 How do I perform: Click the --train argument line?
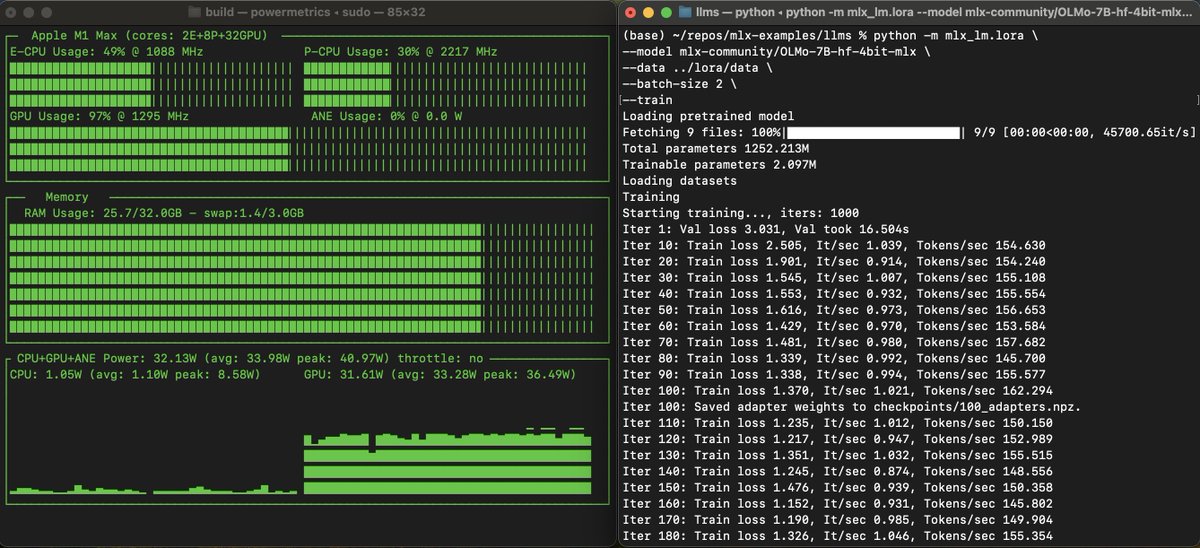[x=647, y=99]
